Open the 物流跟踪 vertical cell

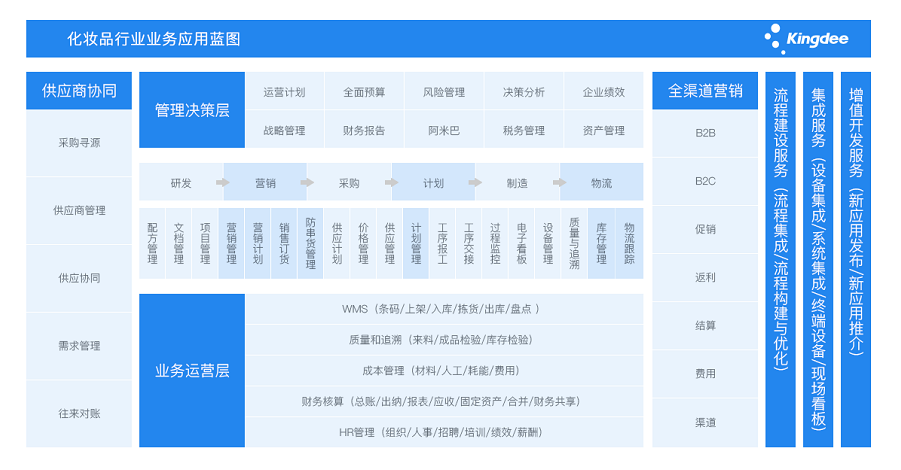pyautogui.click(x=629, y=244)
